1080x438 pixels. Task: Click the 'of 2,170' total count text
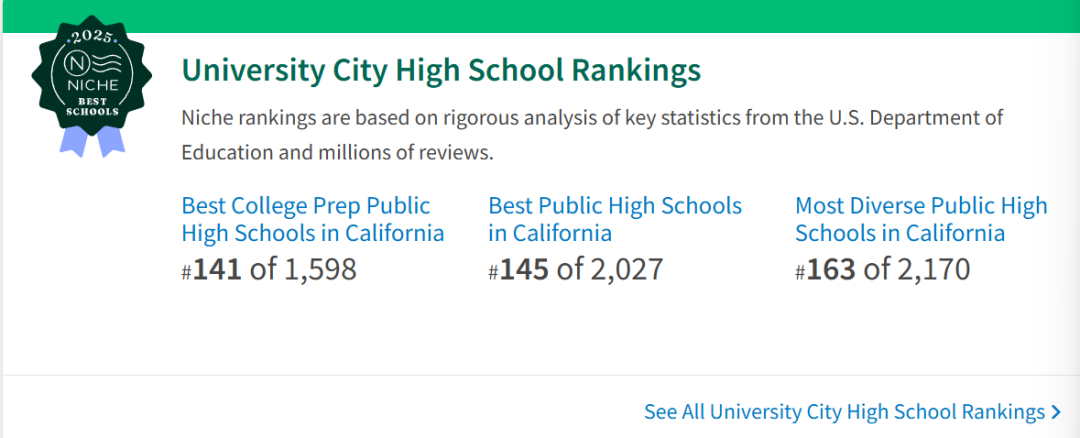point(917,269)
